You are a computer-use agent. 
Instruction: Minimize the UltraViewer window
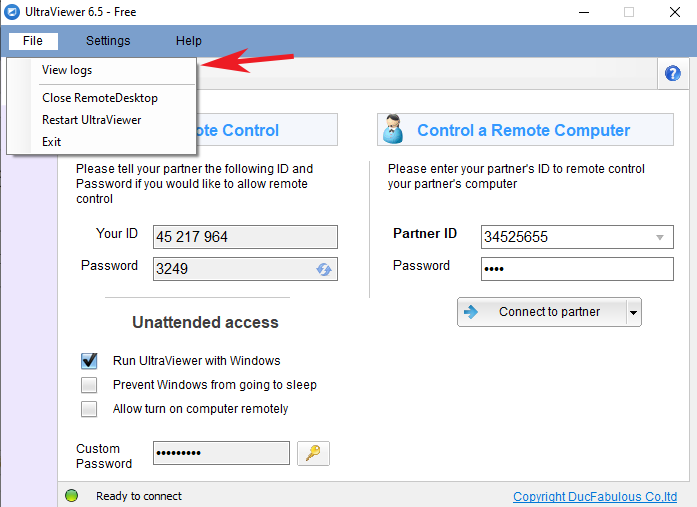tap(584, 12)
